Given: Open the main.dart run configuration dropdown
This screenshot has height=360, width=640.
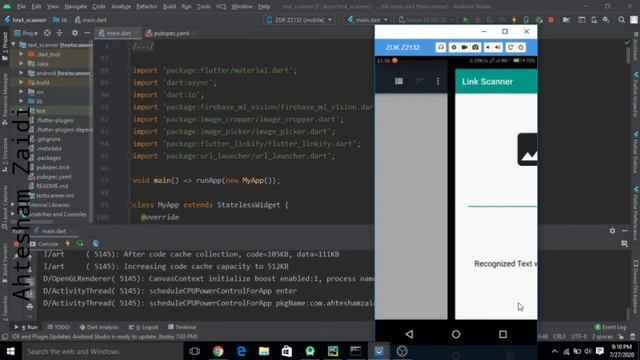Looking at the screenshot, I should [368, 20].
